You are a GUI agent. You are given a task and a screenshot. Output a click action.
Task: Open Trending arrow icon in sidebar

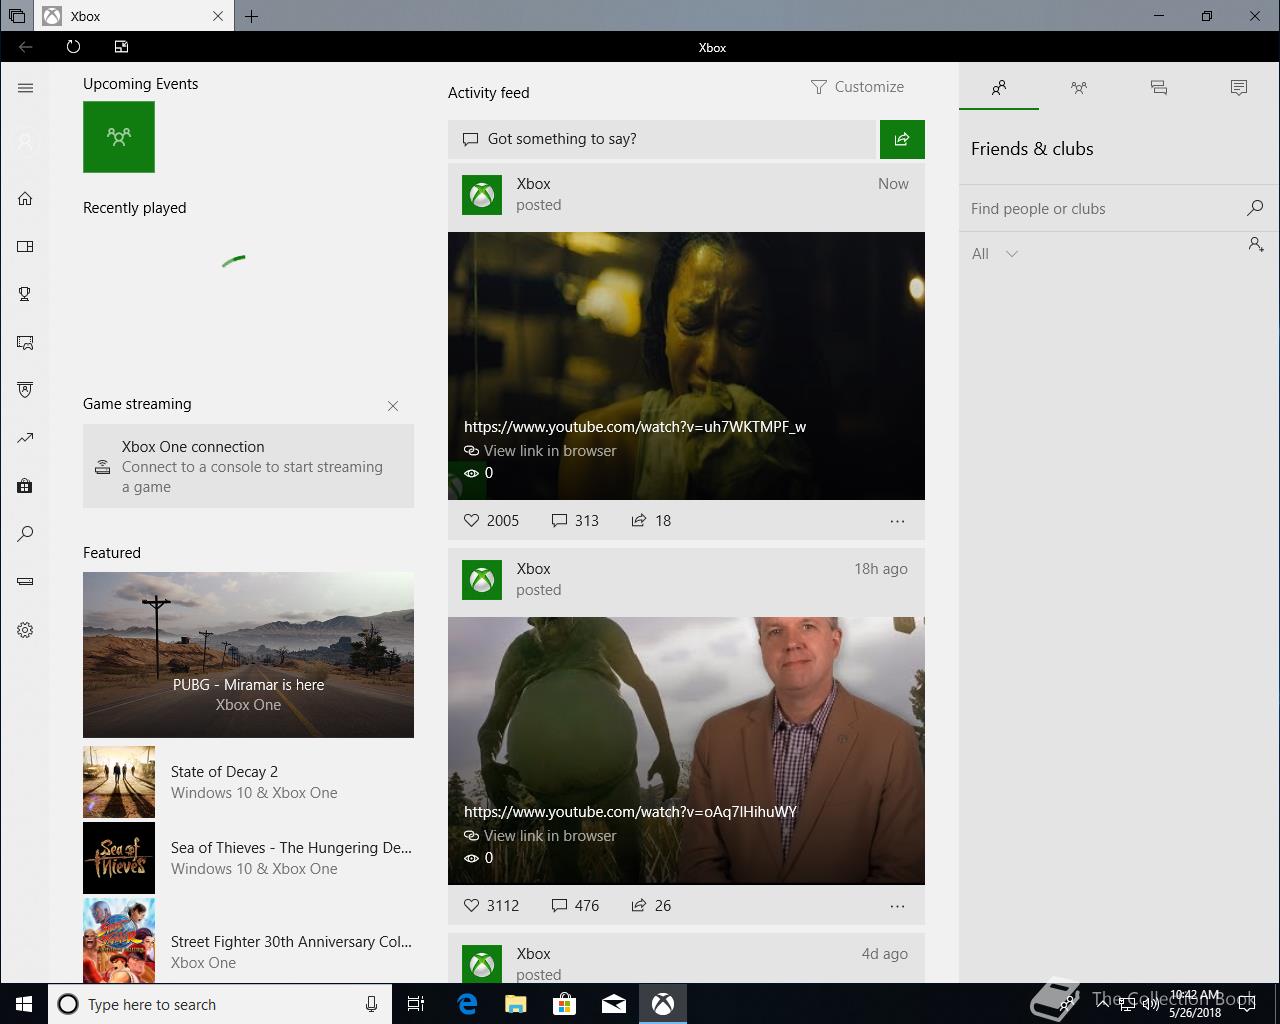[25, 438]
